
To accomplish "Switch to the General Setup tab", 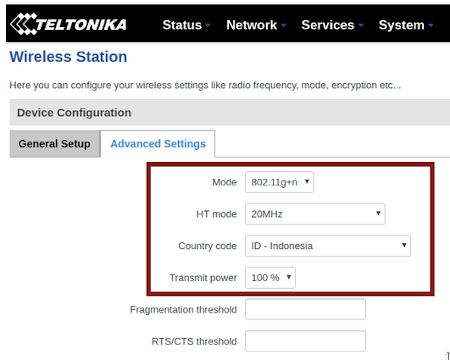I will (55, 144).
